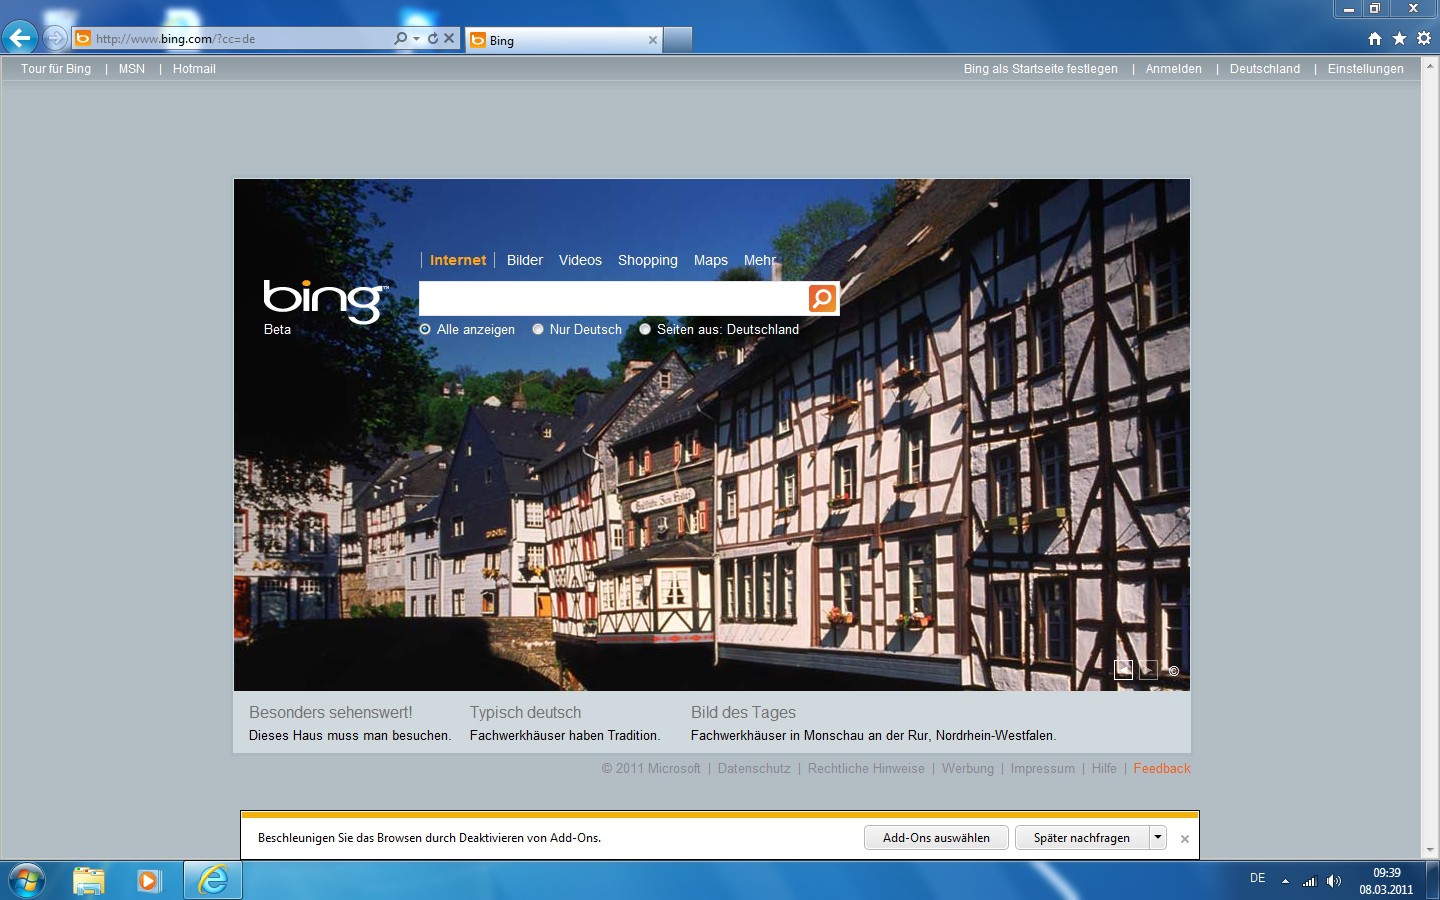Image resolution: width=1440 pixels, height=900 pixels.
Task: Click the Home icon in the browser toolbar
Action: pyautogui.click(x=1375, y=38)
